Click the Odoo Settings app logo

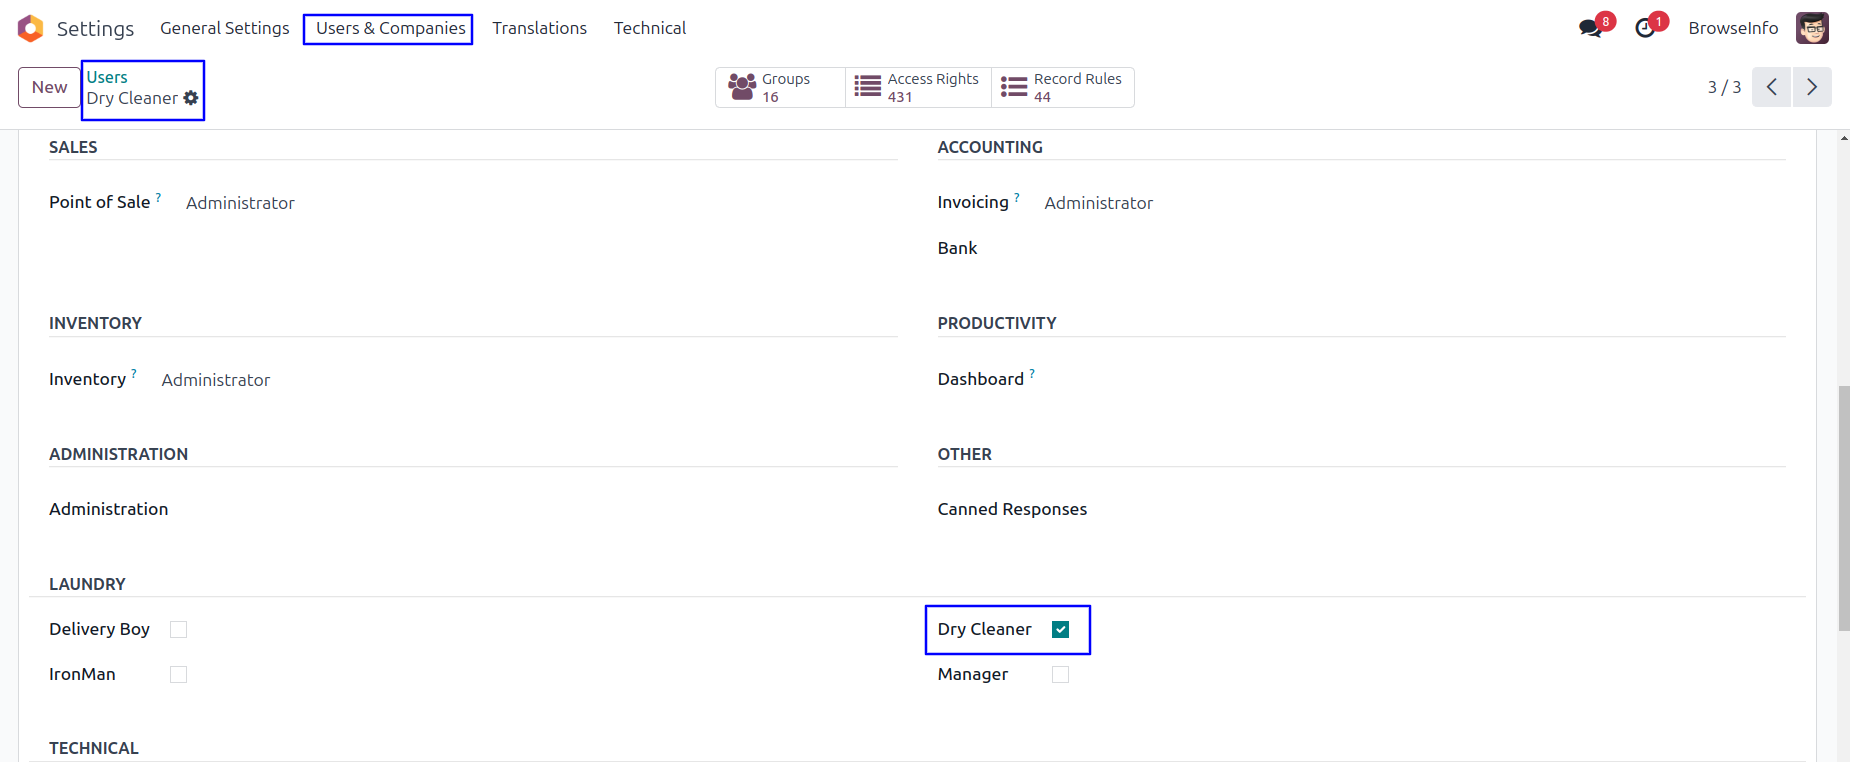coord(31,28)
